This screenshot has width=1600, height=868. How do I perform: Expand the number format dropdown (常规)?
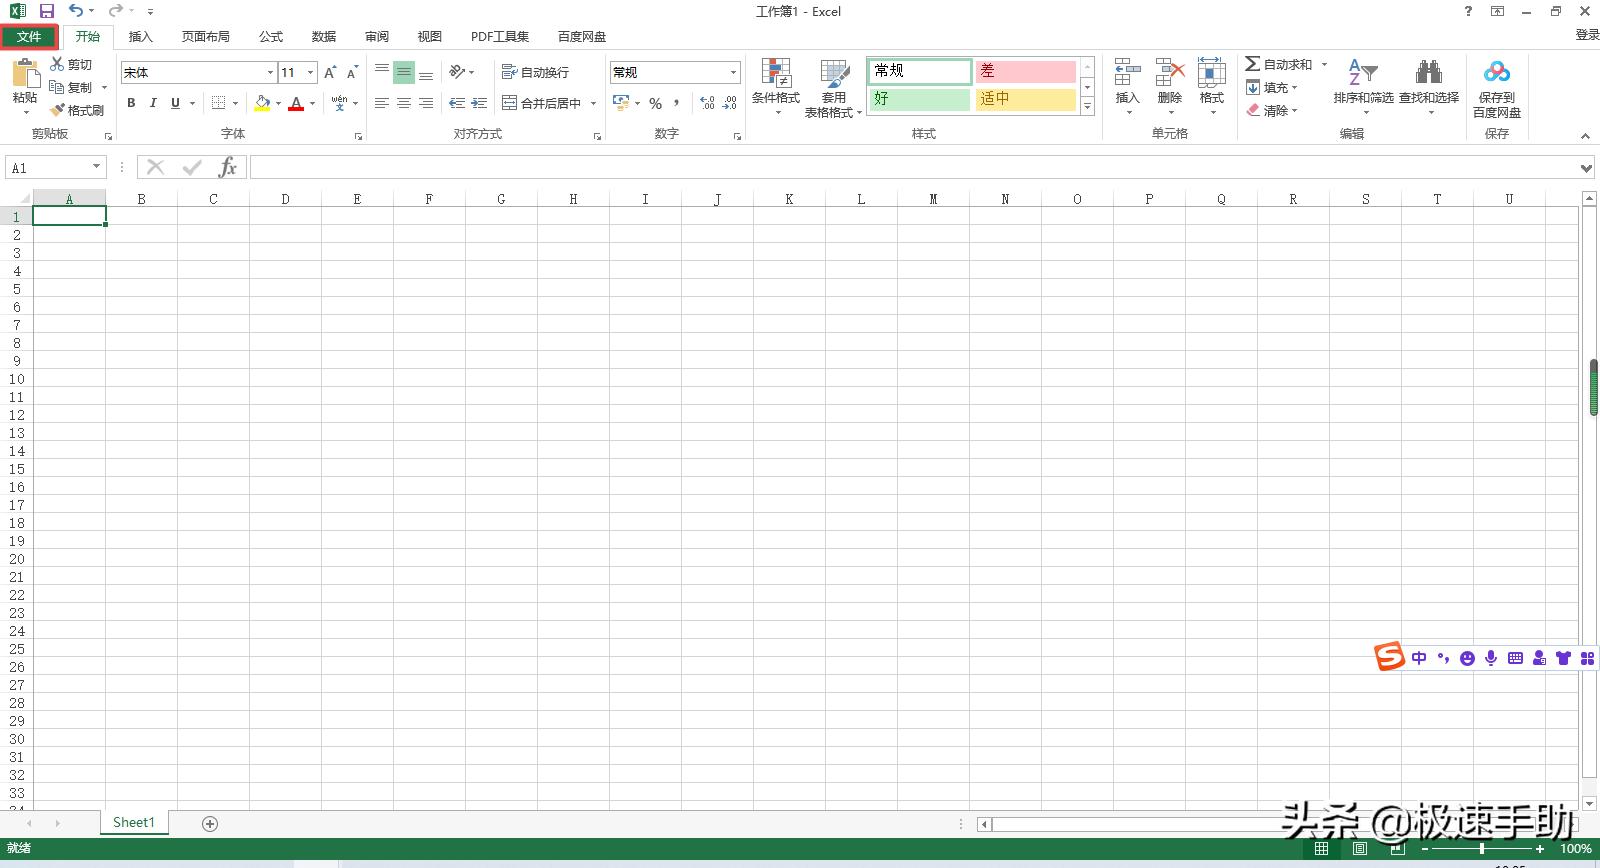pyautogui.click(x=733, y=72)
